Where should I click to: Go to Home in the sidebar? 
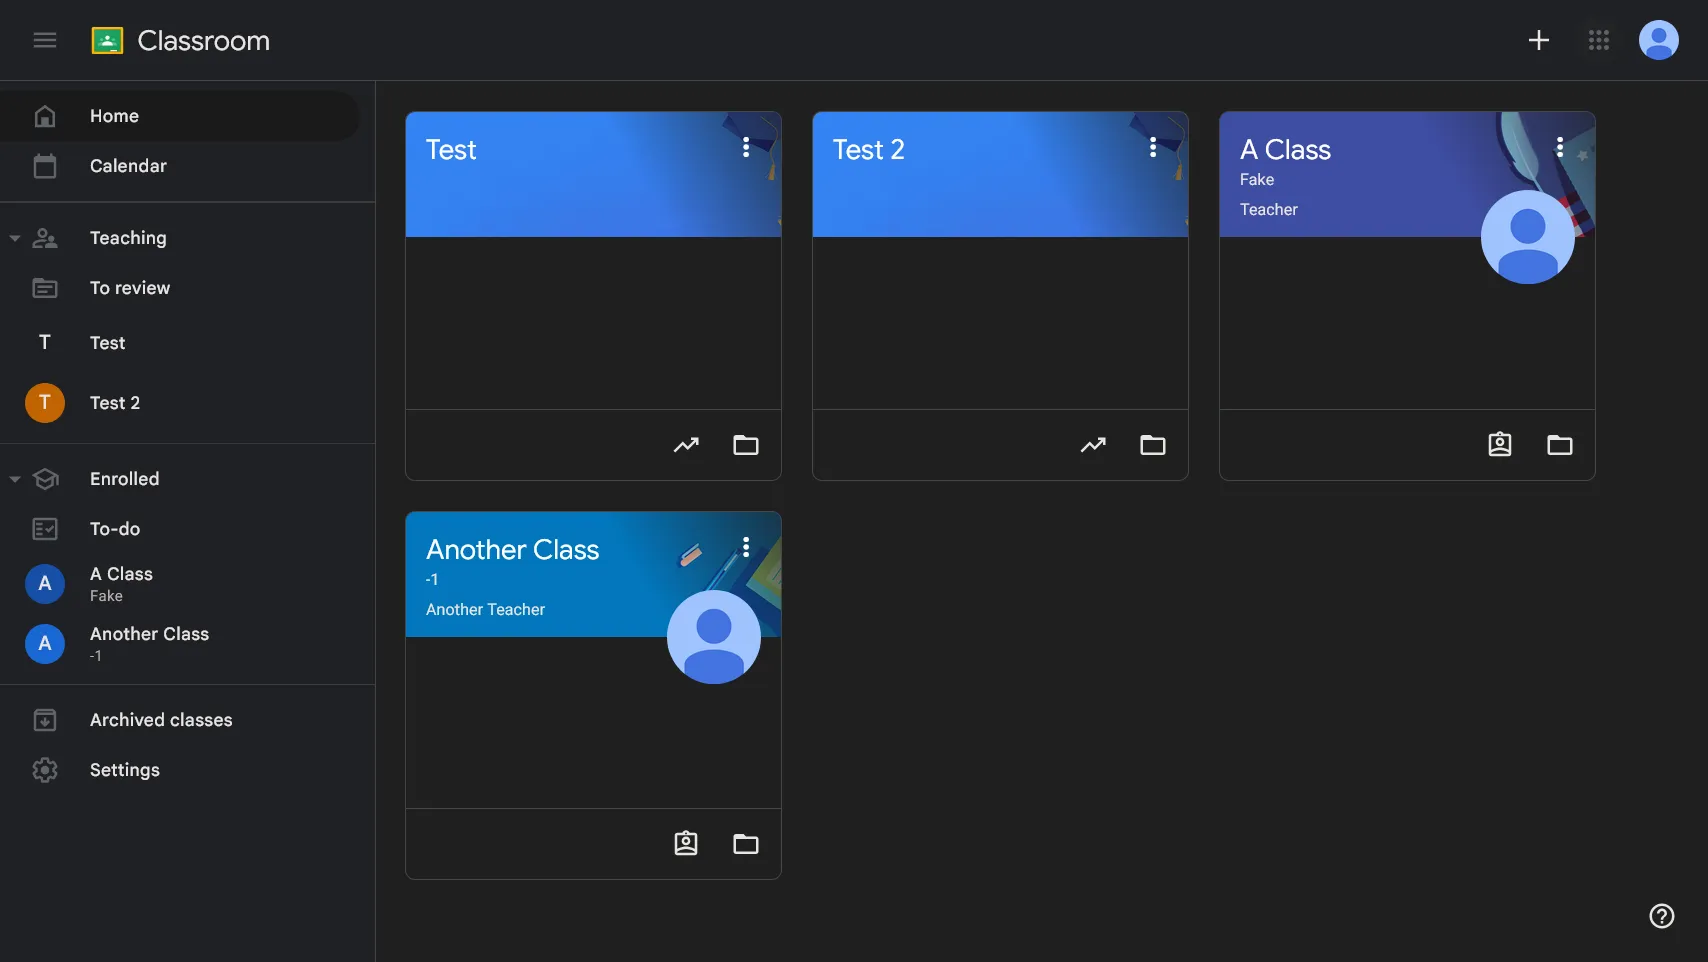click(x=180, y=116)
